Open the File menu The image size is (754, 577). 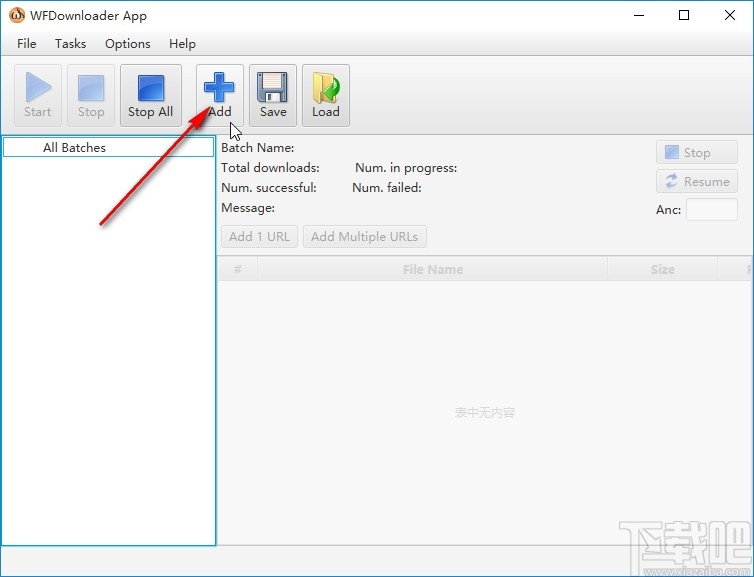26,44
